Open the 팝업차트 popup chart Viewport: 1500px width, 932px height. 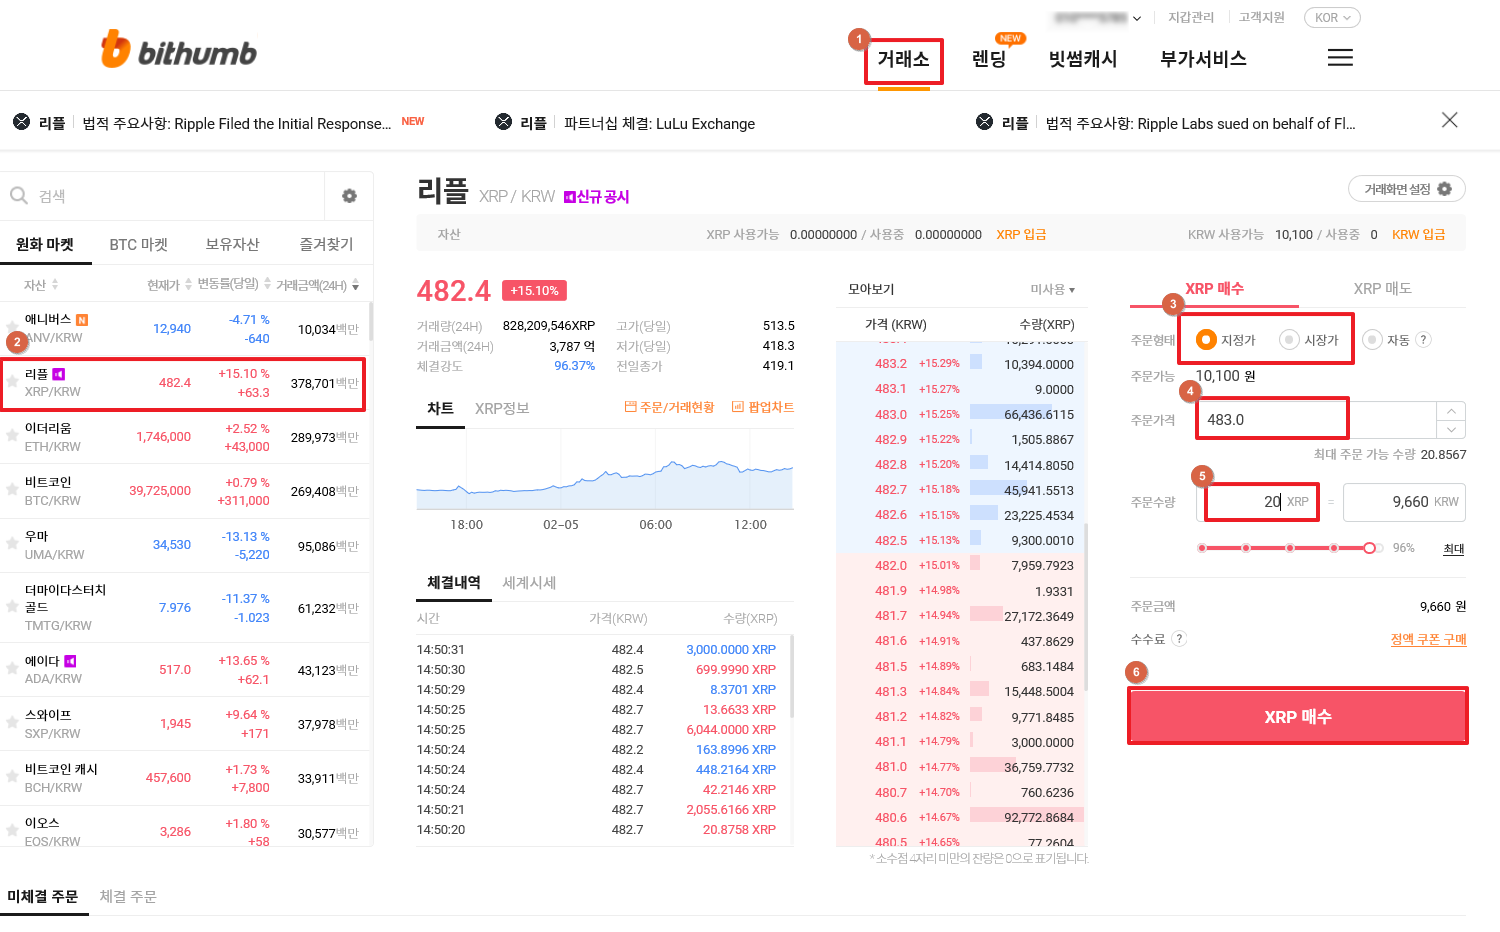coord(763,407)
